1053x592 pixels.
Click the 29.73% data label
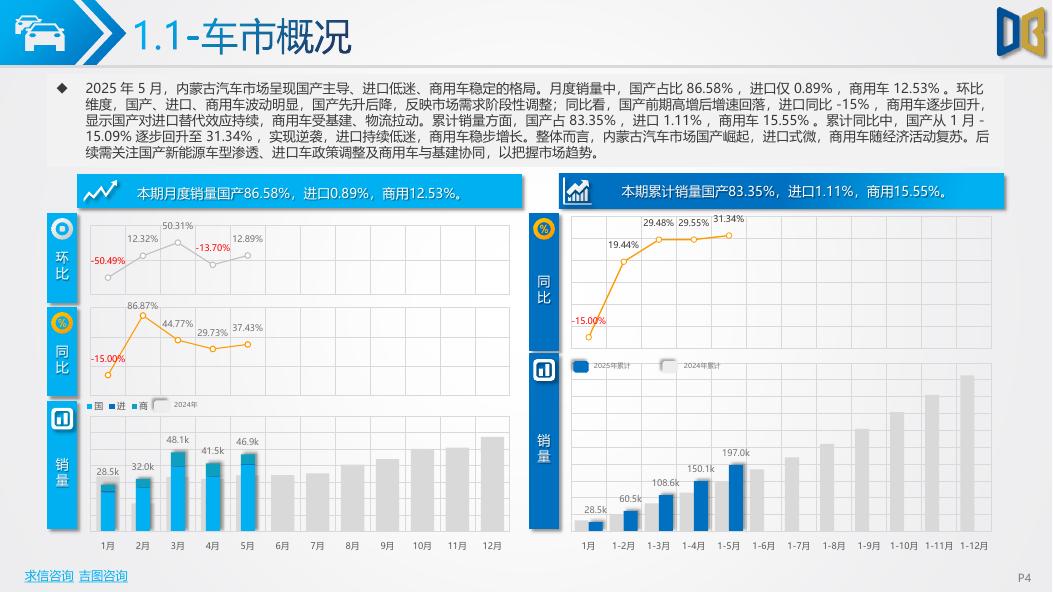(x=212, y=332)
